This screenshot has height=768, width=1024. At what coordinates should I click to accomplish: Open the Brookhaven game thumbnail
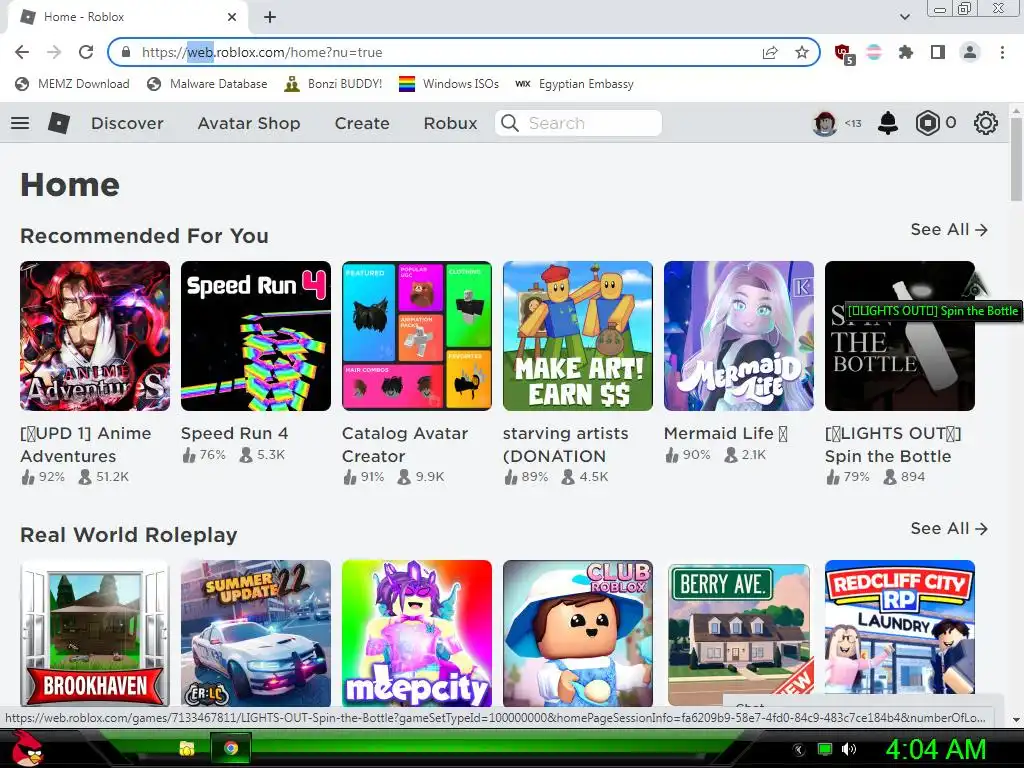tap(95, 633)
